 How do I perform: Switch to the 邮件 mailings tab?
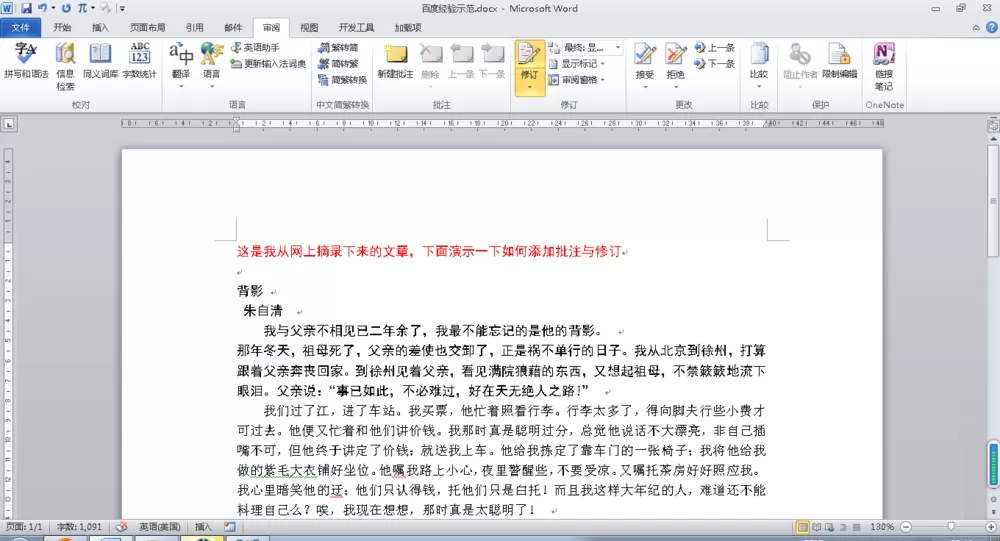click(233, 27)
